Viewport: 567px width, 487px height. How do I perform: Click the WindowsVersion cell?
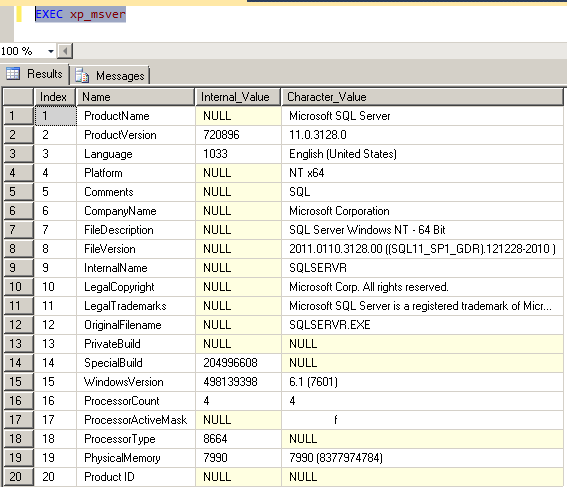point(136,382)
